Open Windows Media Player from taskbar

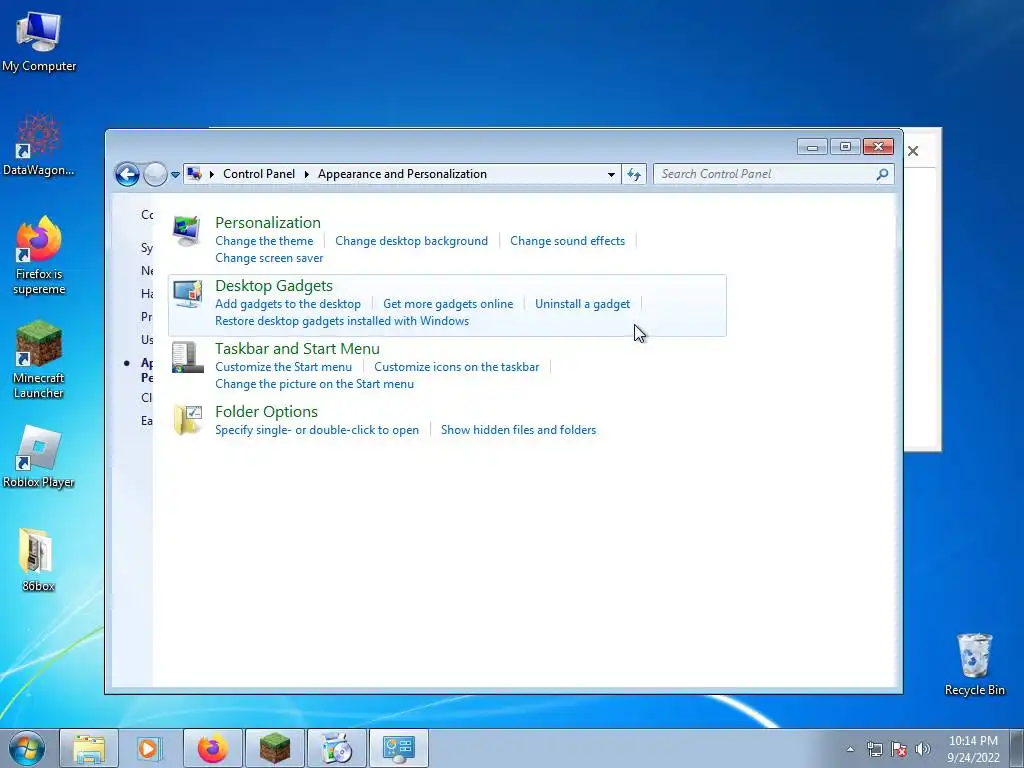pyautogui.click(x=149, y=748)
